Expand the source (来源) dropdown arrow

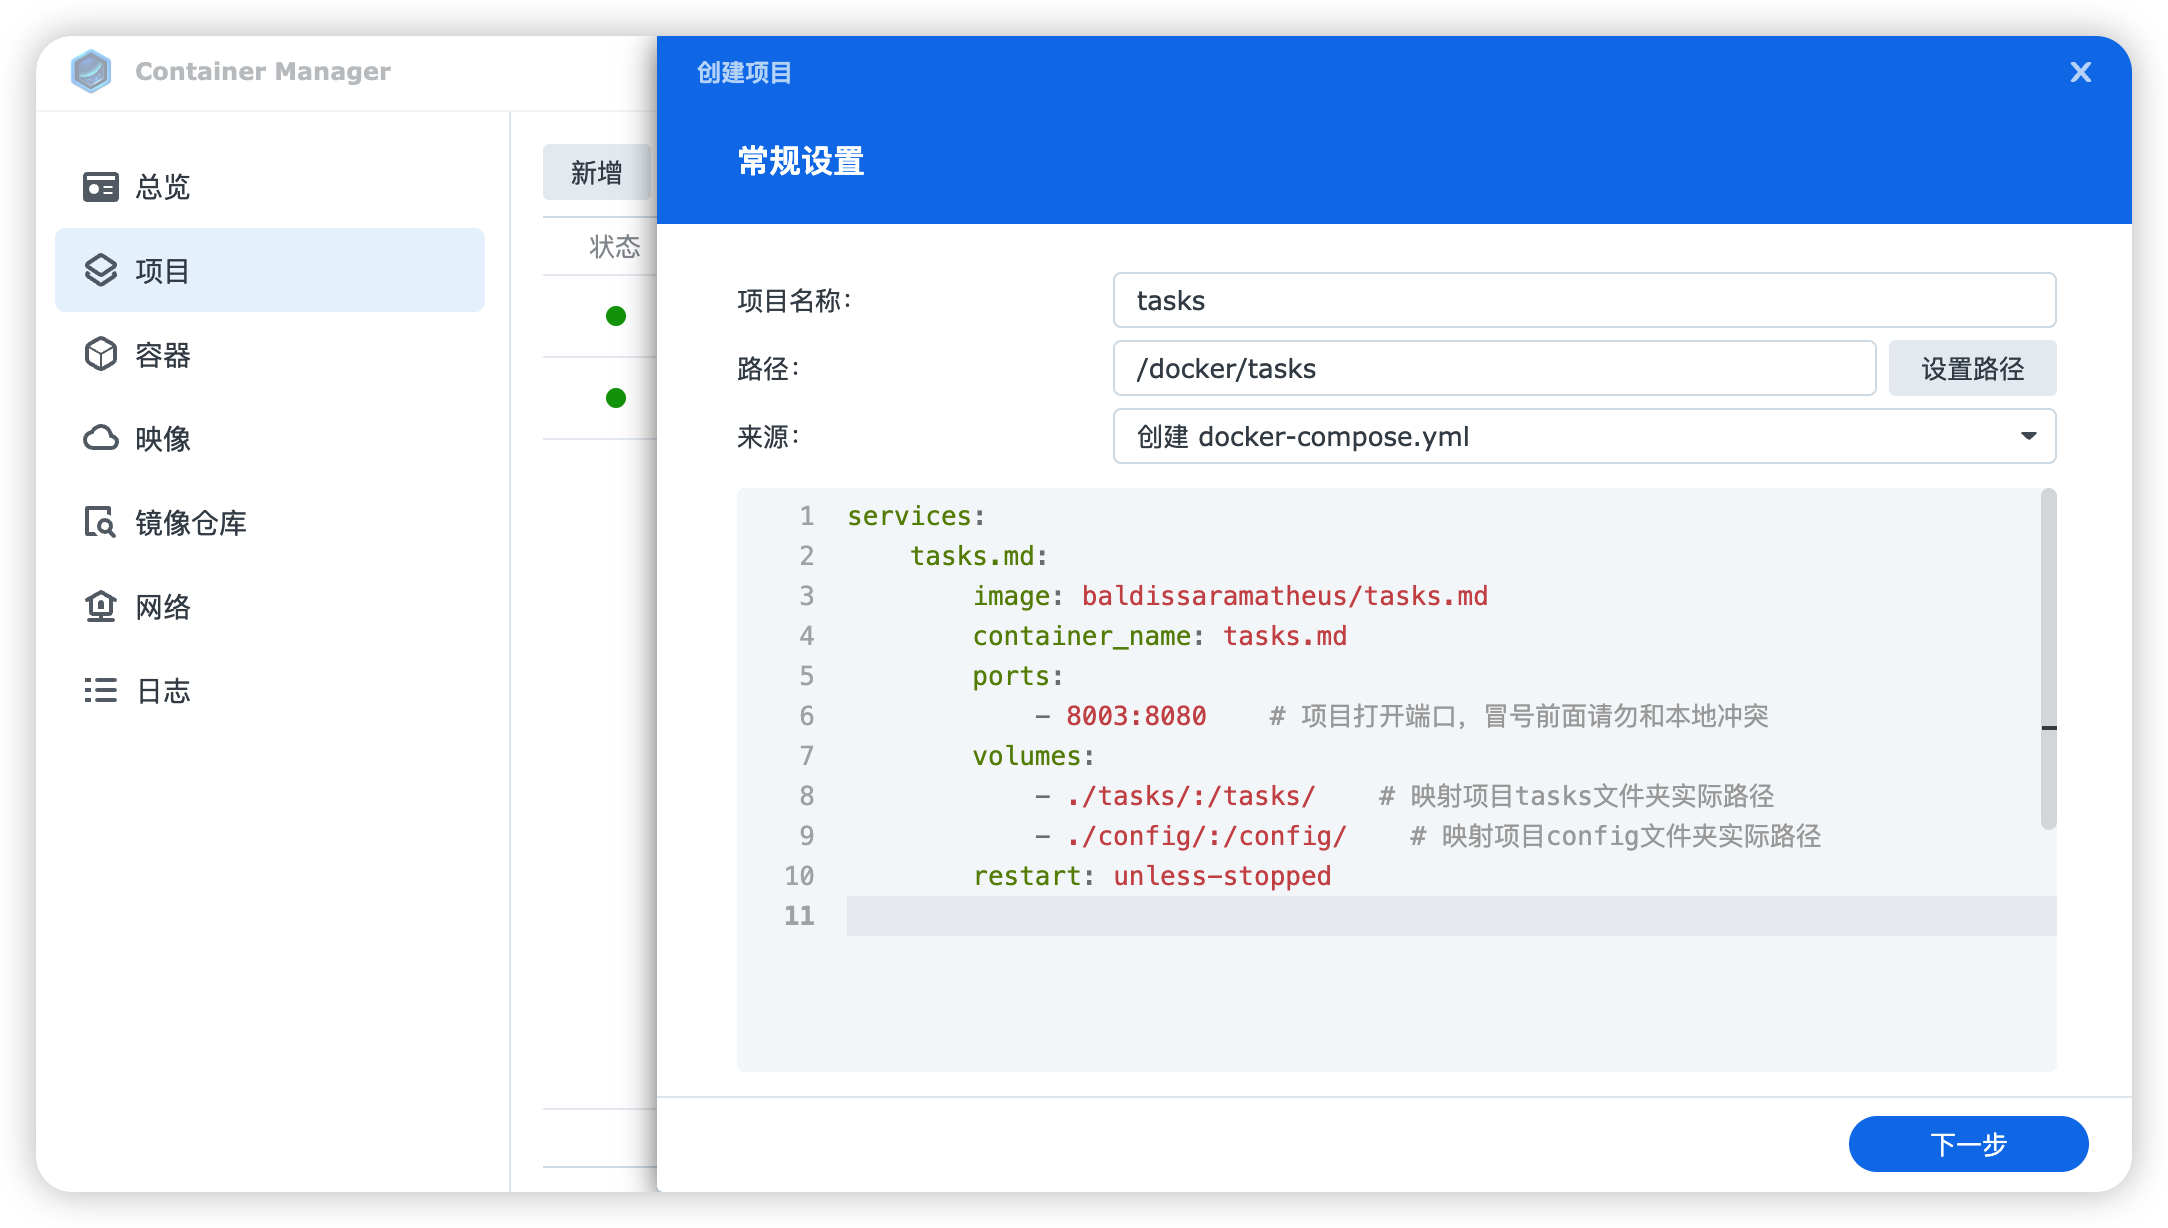(2028, 436)
